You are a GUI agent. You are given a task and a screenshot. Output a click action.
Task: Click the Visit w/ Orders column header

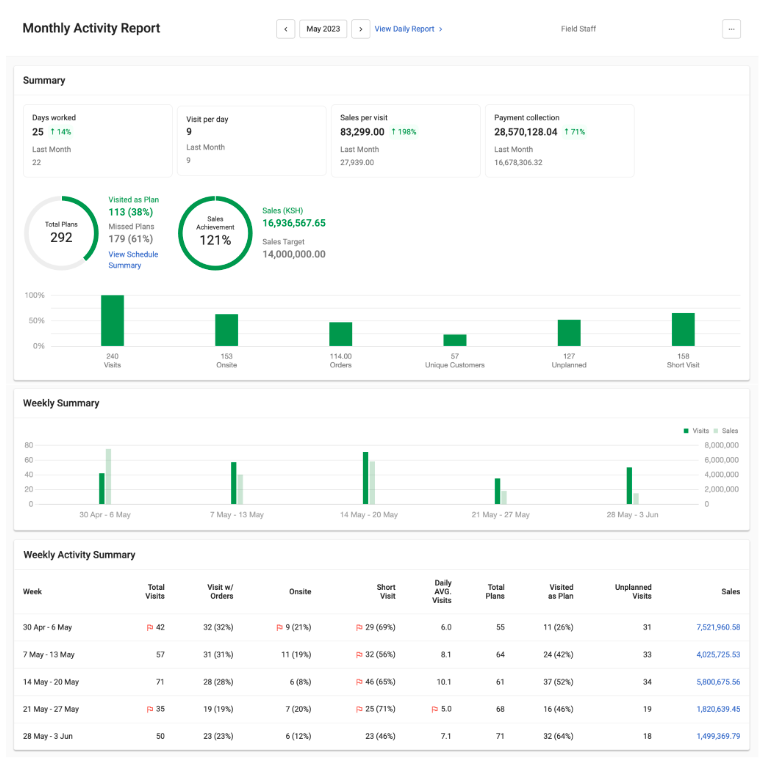221,591
